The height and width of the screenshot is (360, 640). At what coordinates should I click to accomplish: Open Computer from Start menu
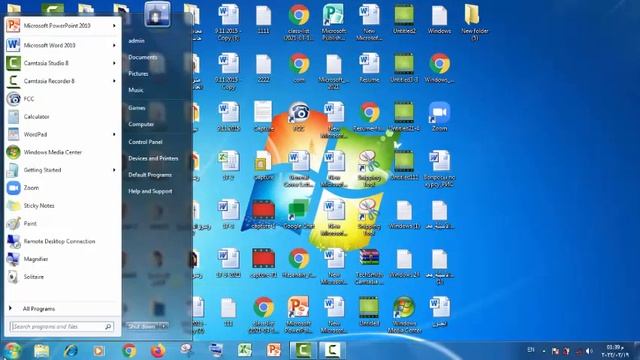(x=141, y=124)
